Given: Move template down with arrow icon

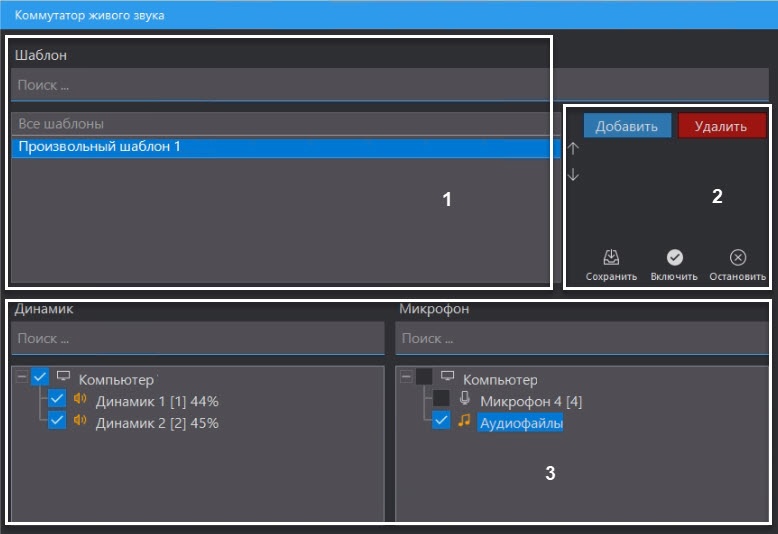Looking at the screenshot, I should click(573, 175).
